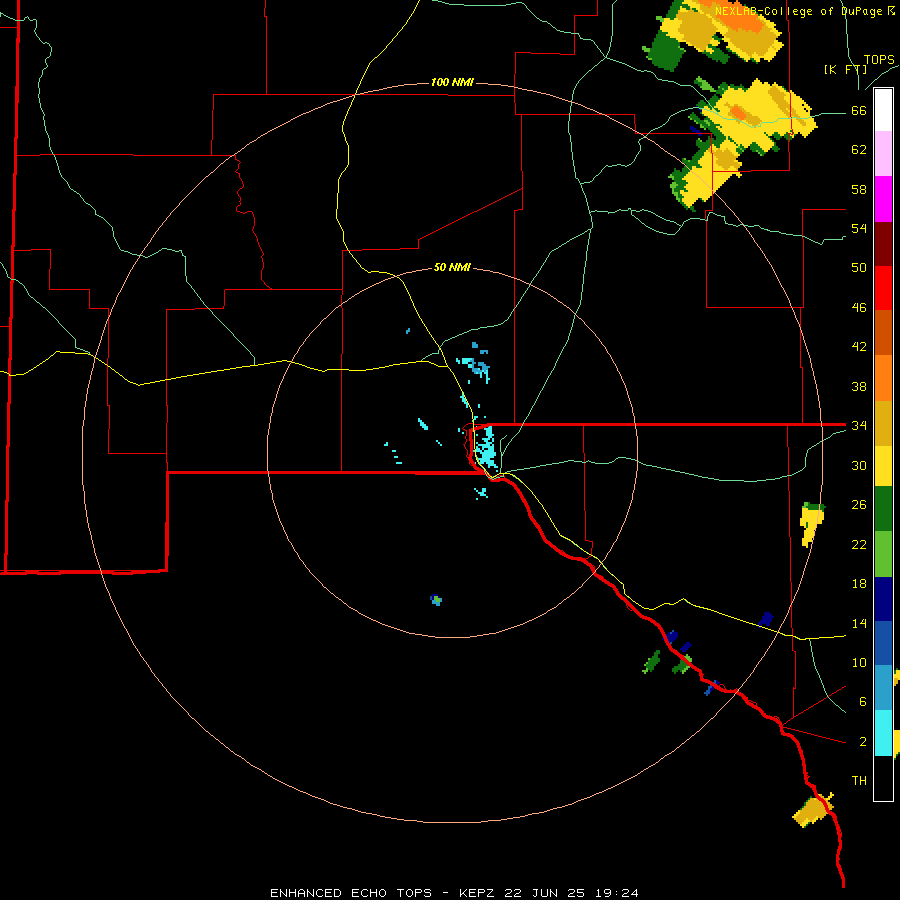Click the white swatch in the tops legend
The image size is (900, 900).
[x=883, y=110]
